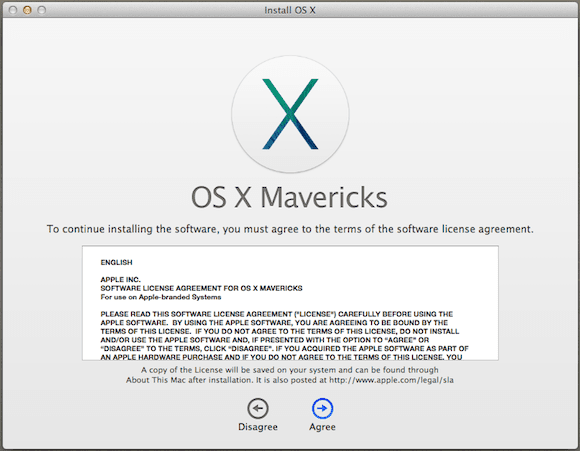Screen dimensions: 580x451
Task: Click the A copy of the License note
Action: [x=290, y=370]
